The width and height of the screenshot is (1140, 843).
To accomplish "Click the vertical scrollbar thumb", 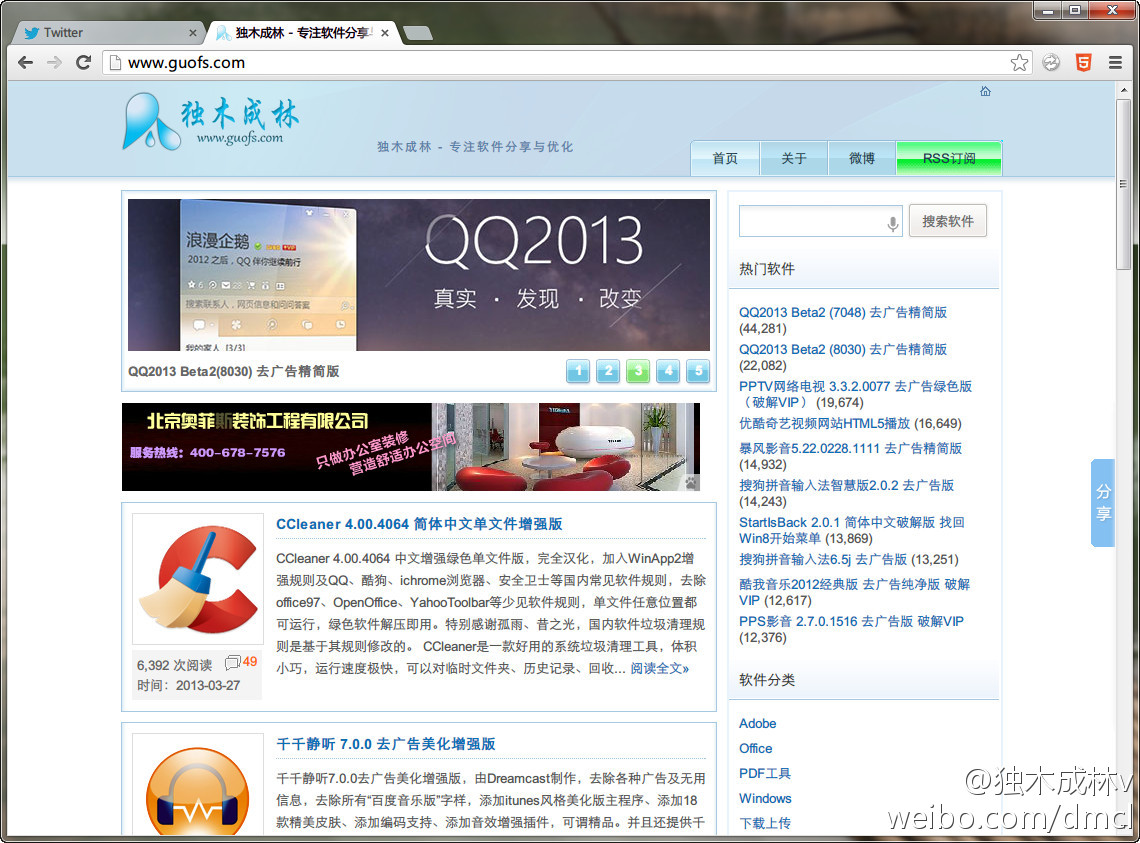I will [x=1124, y=184].
